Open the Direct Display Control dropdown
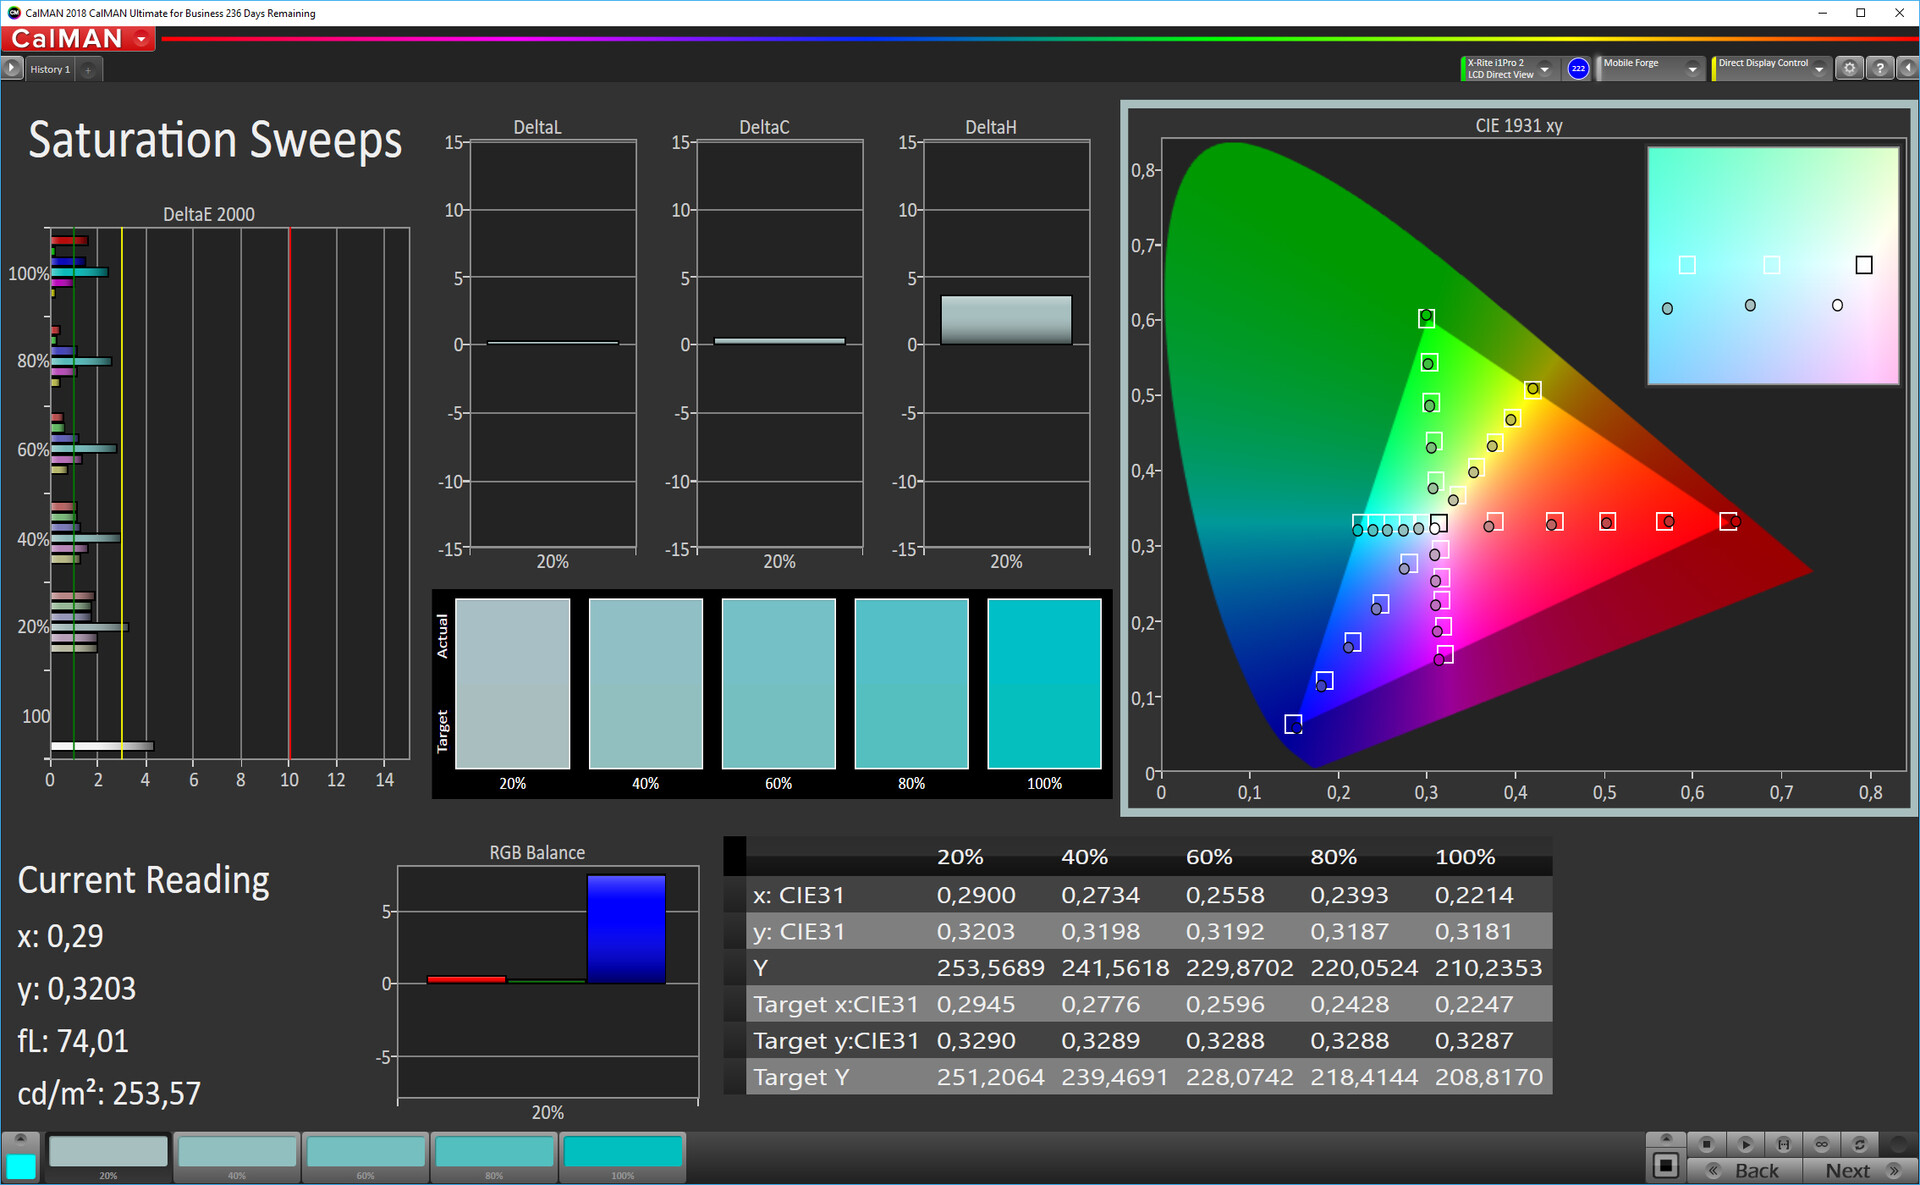1920x1185 pixels. pyautogui.click(x=1819, y=69)
